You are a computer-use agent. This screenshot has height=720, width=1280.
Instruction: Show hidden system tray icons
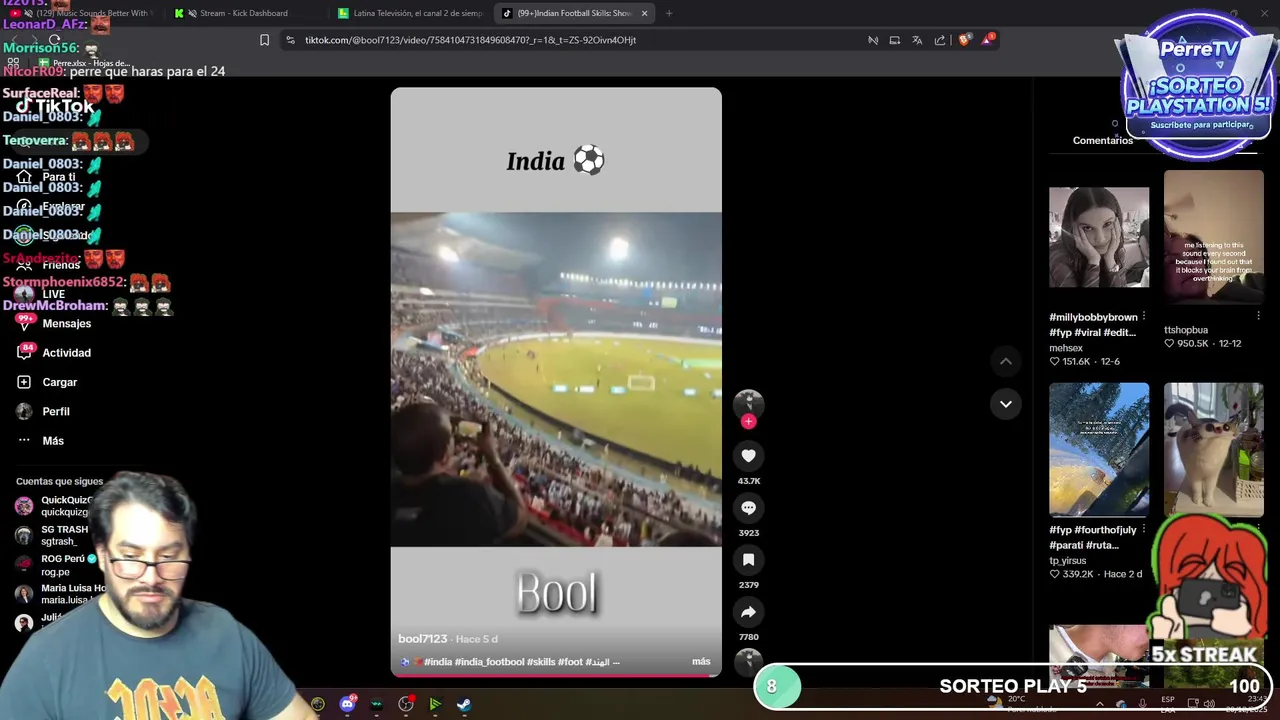point(1099,704)
